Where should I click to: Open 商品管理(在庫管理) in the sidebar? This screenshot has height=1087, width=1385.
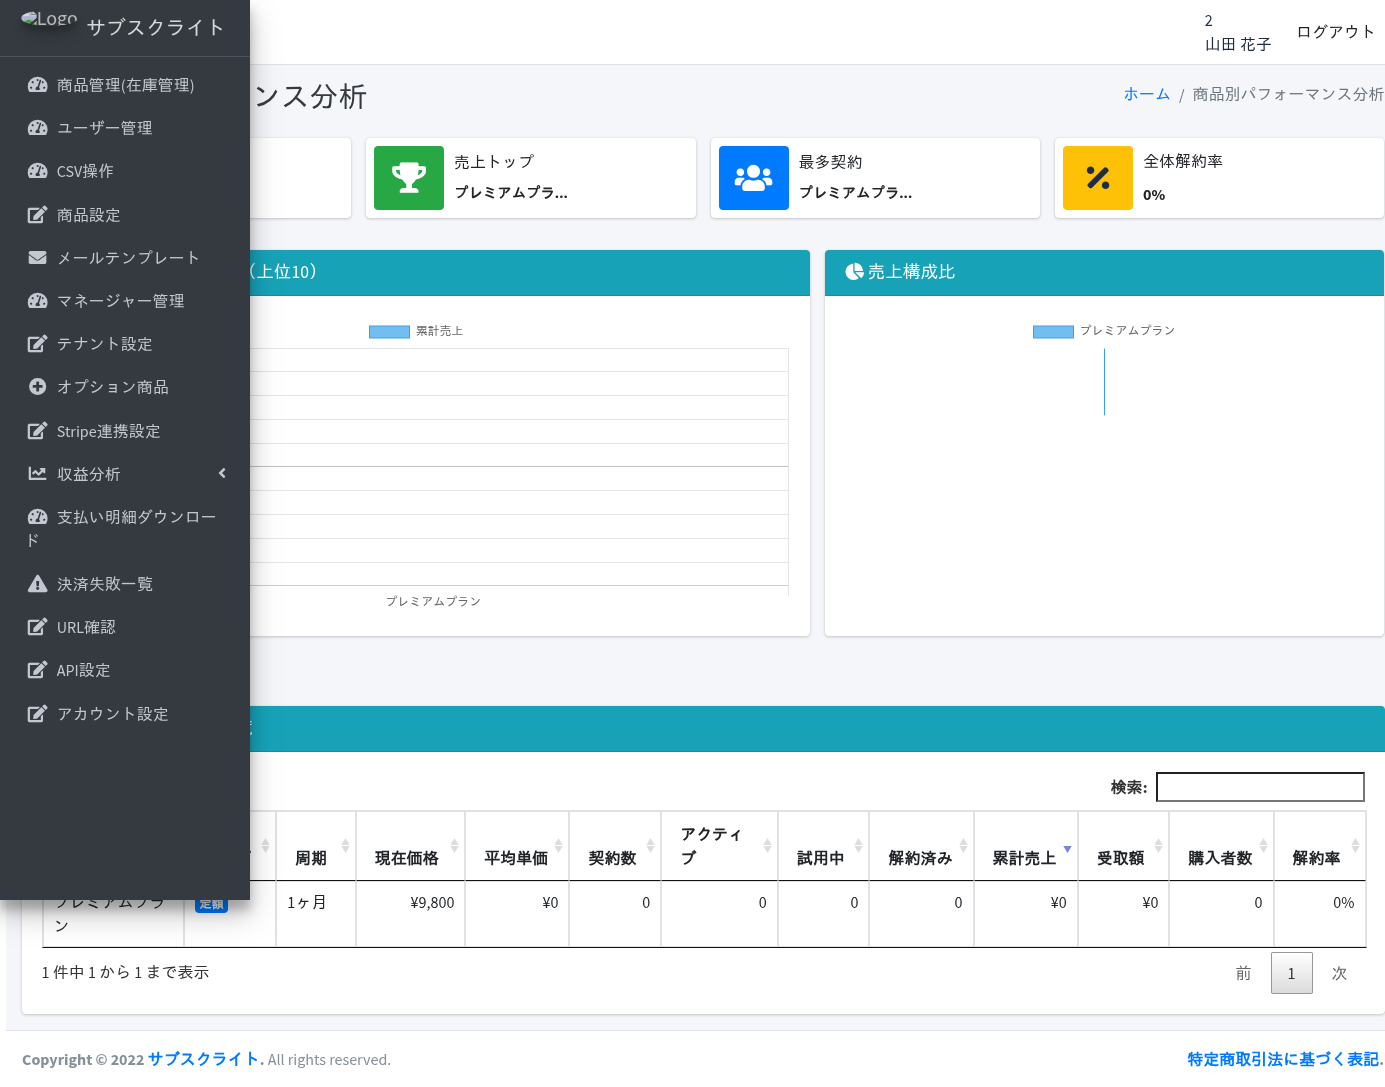[125, 85]
